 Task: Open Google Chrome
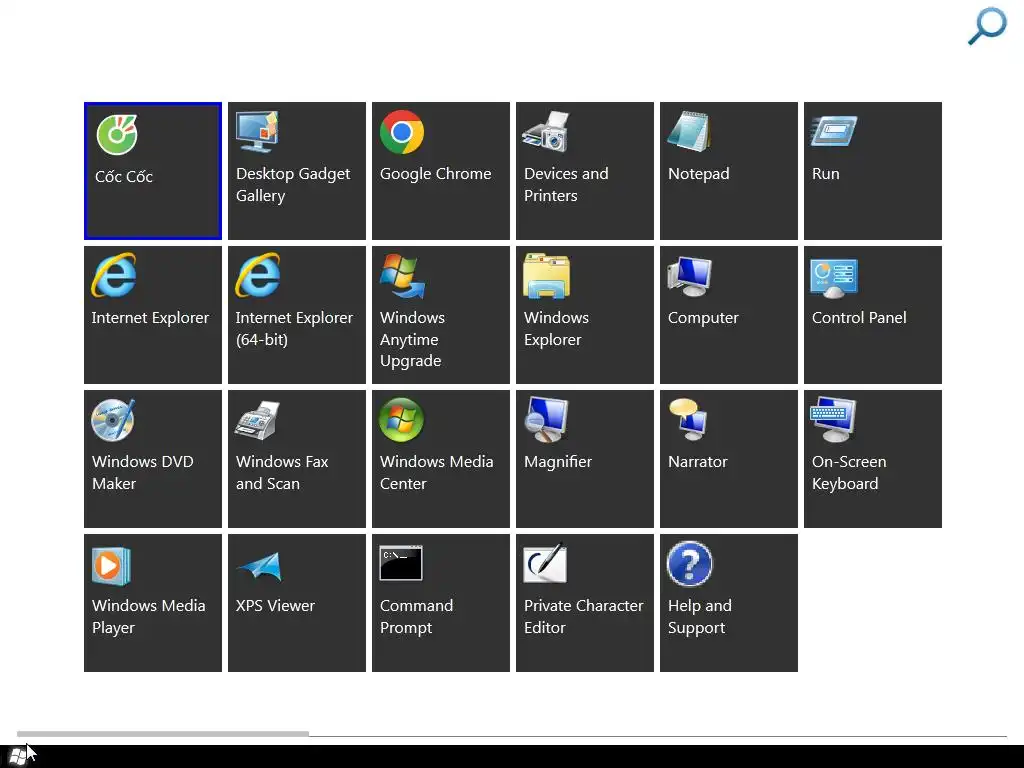(x=441, y=171)
